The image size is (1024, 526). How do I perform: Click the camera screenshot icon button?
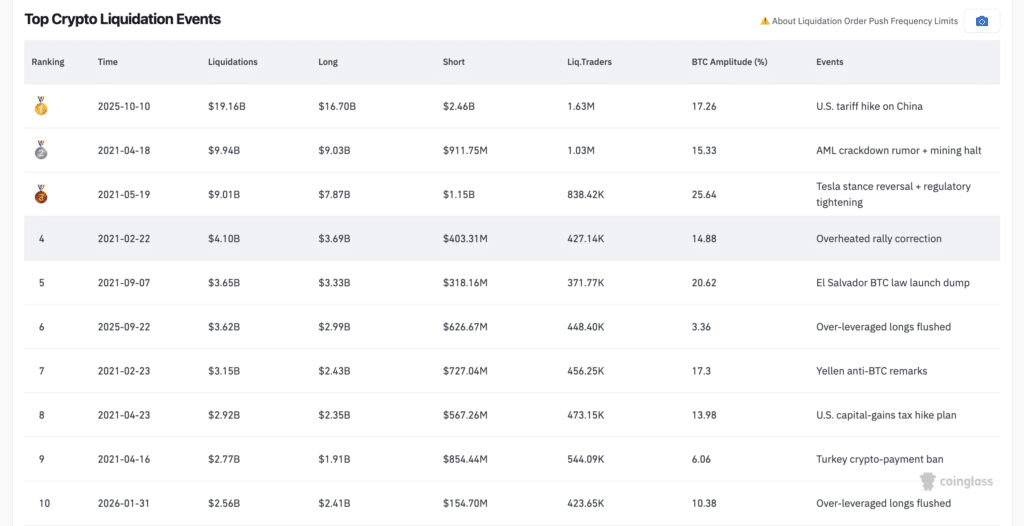(x=982, y=21)
